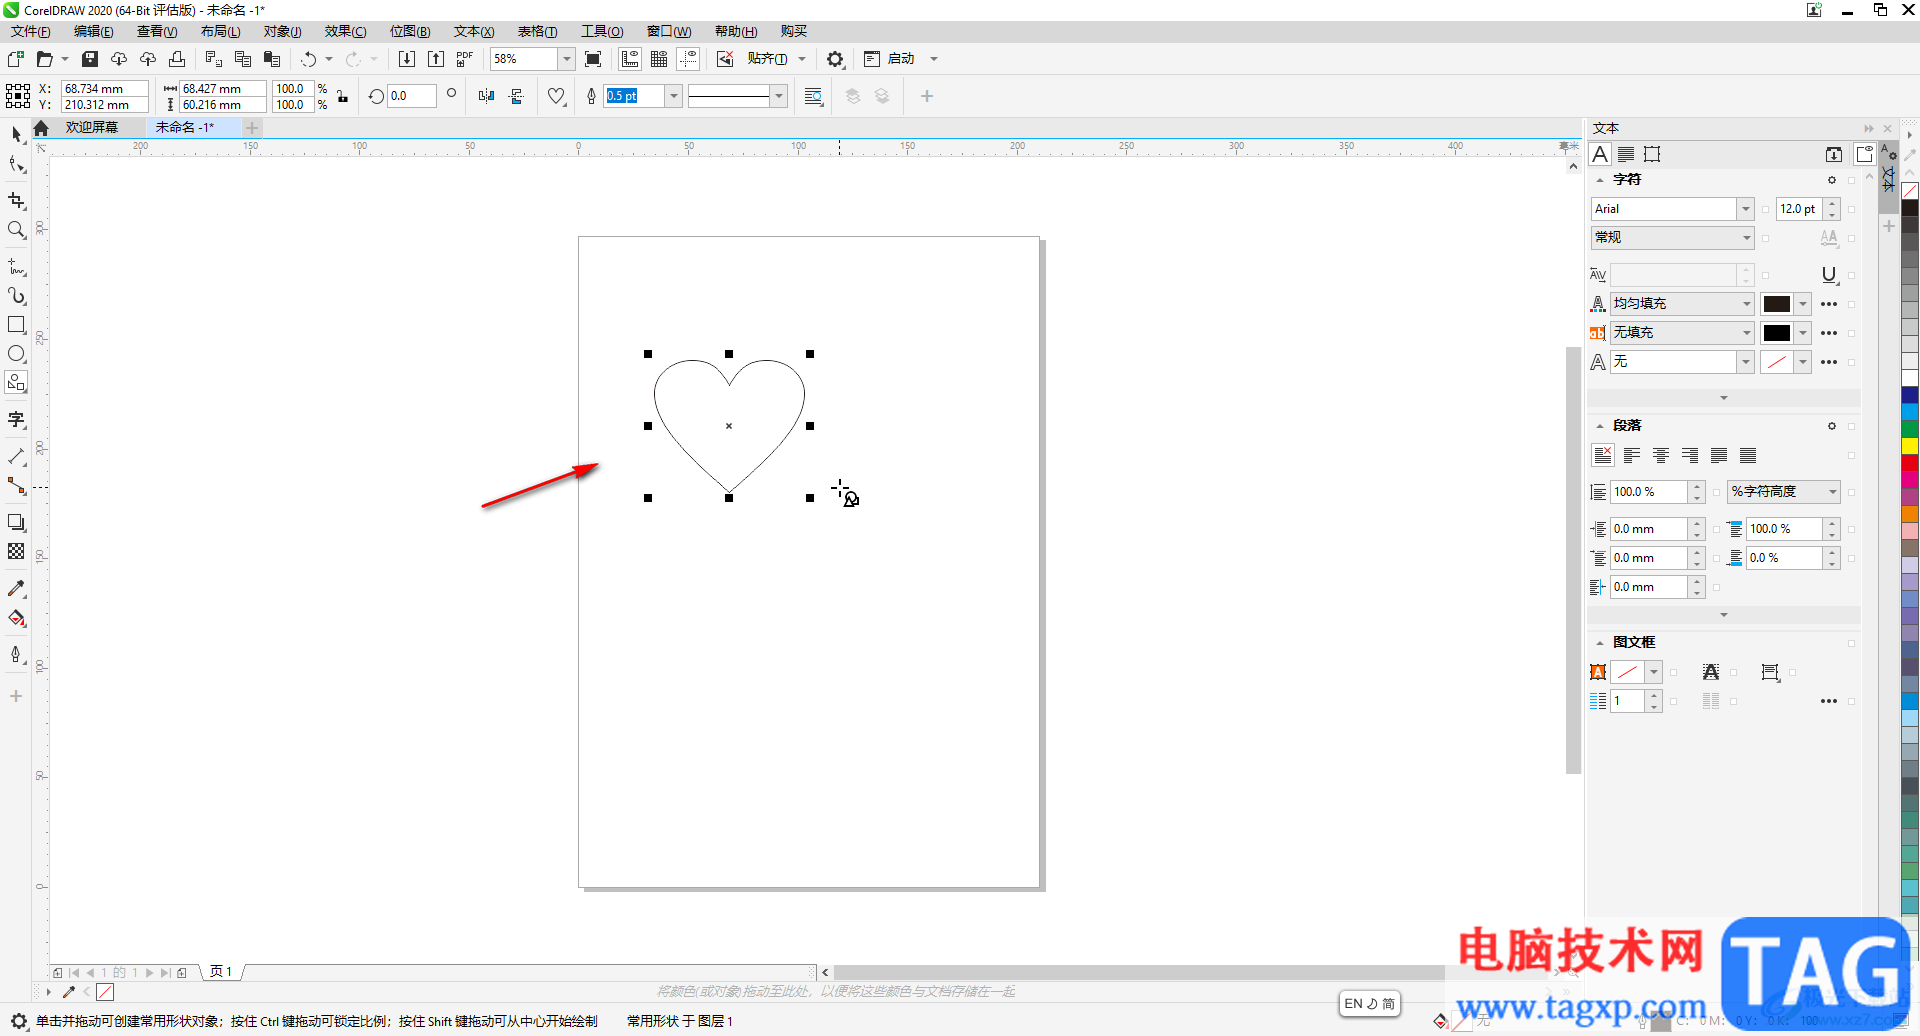Screen dimensions: 1920x1036
Task: Open the zoom level dropdown
Action: click(566, 59)
